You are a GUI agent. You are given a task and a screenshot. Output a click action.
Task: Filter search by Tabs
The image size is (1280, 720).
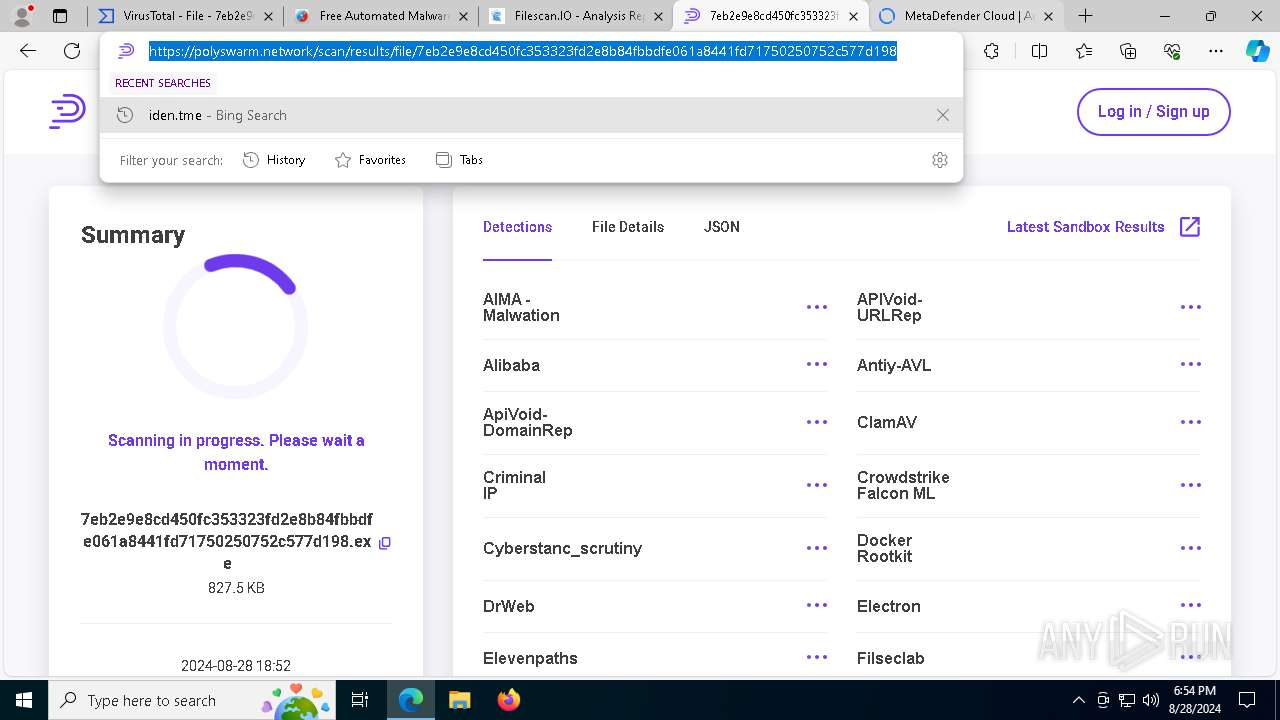coord(459,160)
